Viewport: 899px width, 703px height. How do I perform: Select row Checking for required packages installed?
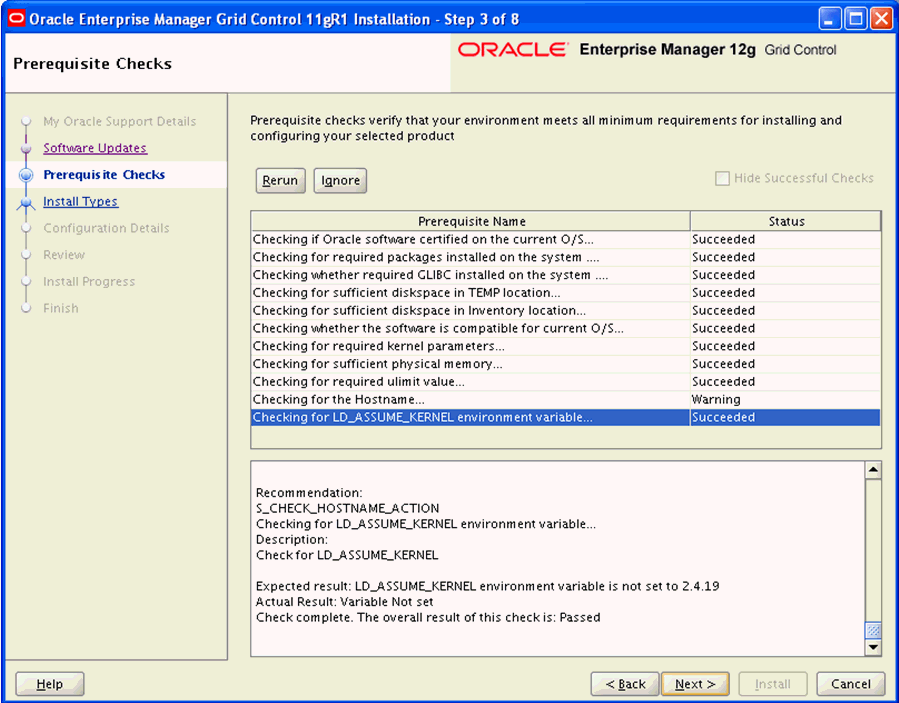pyautogui.click(x=565, y=257)
